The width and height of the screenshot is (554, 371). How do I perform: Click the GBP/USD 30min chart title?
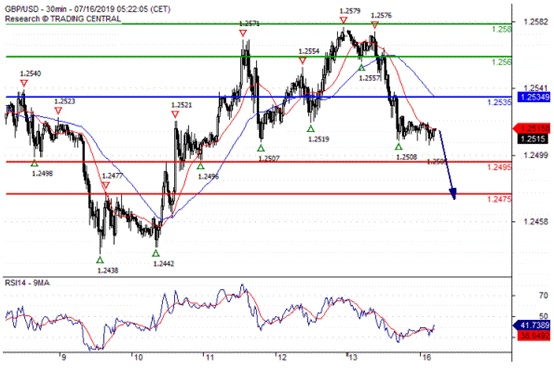[88, 9]
